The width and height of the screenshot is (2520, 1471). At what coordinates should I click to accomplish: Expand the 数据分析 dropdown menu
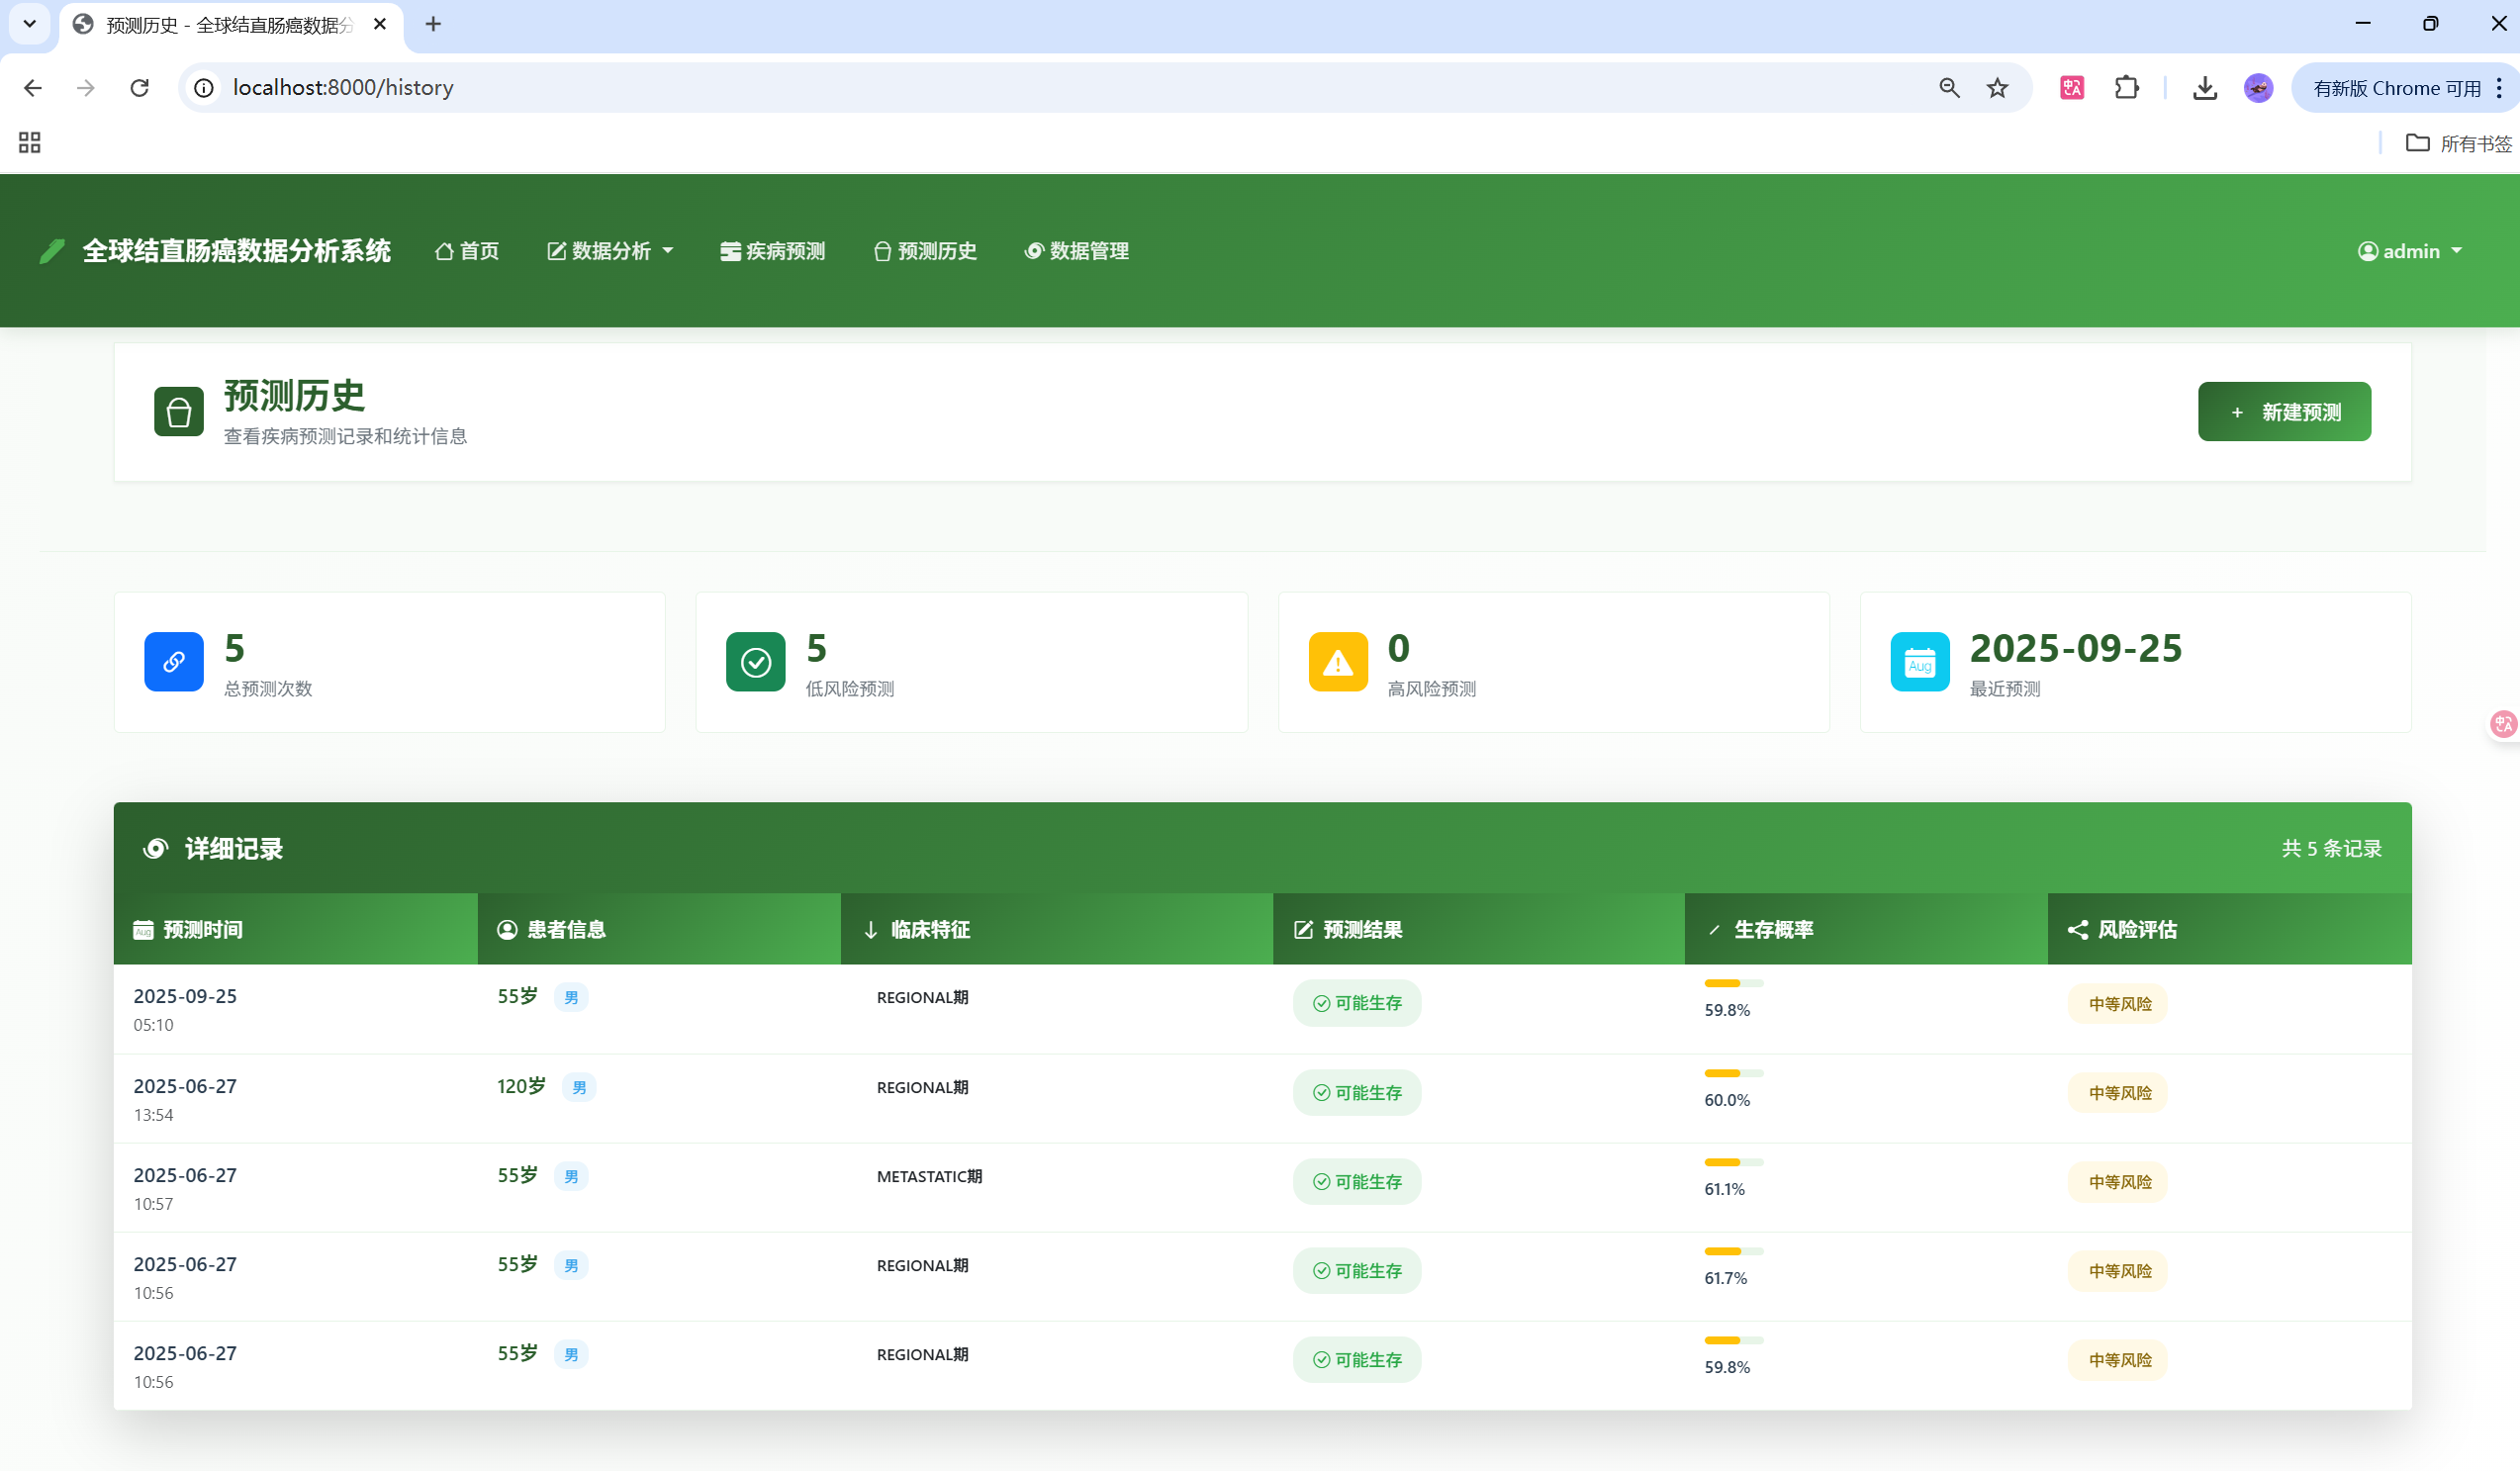[610, 251]
